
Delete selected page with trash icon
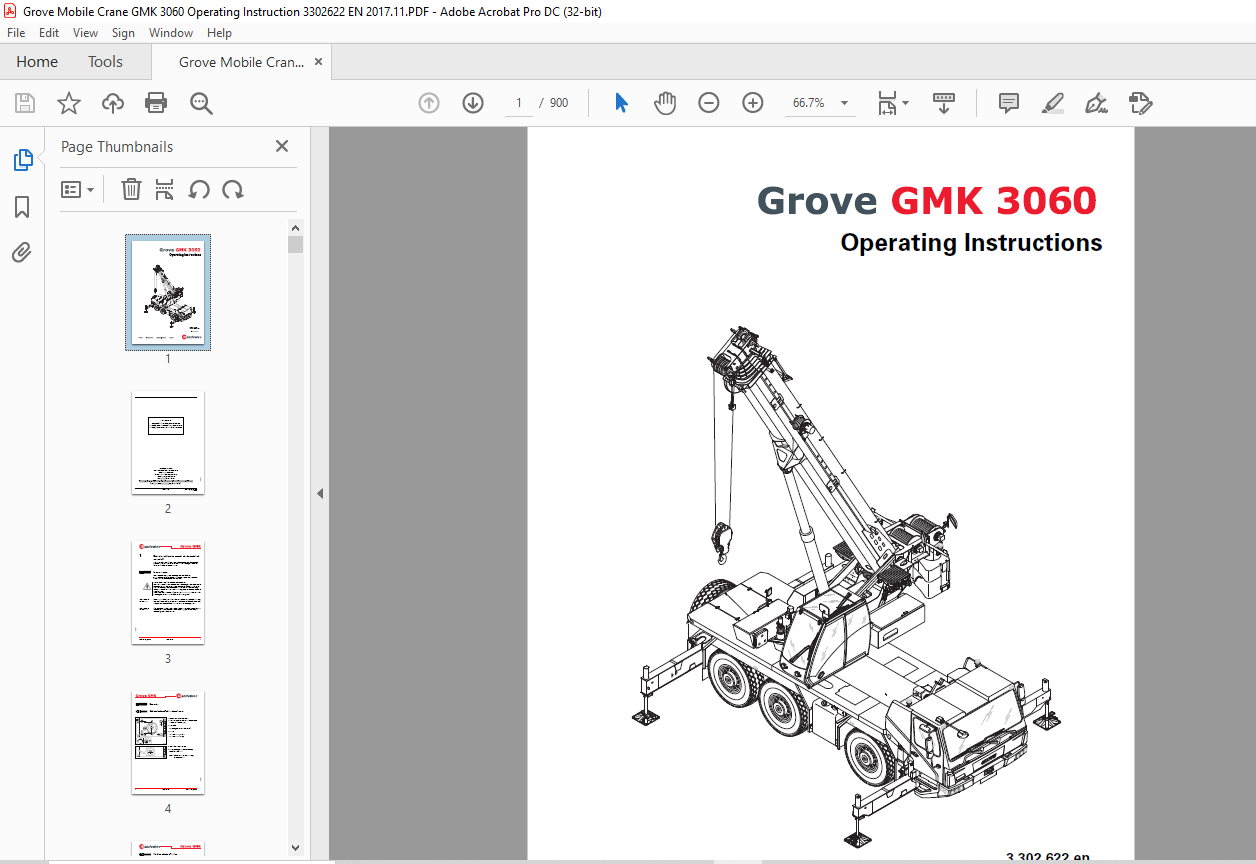pyautogui.click(x=131, y=189)
